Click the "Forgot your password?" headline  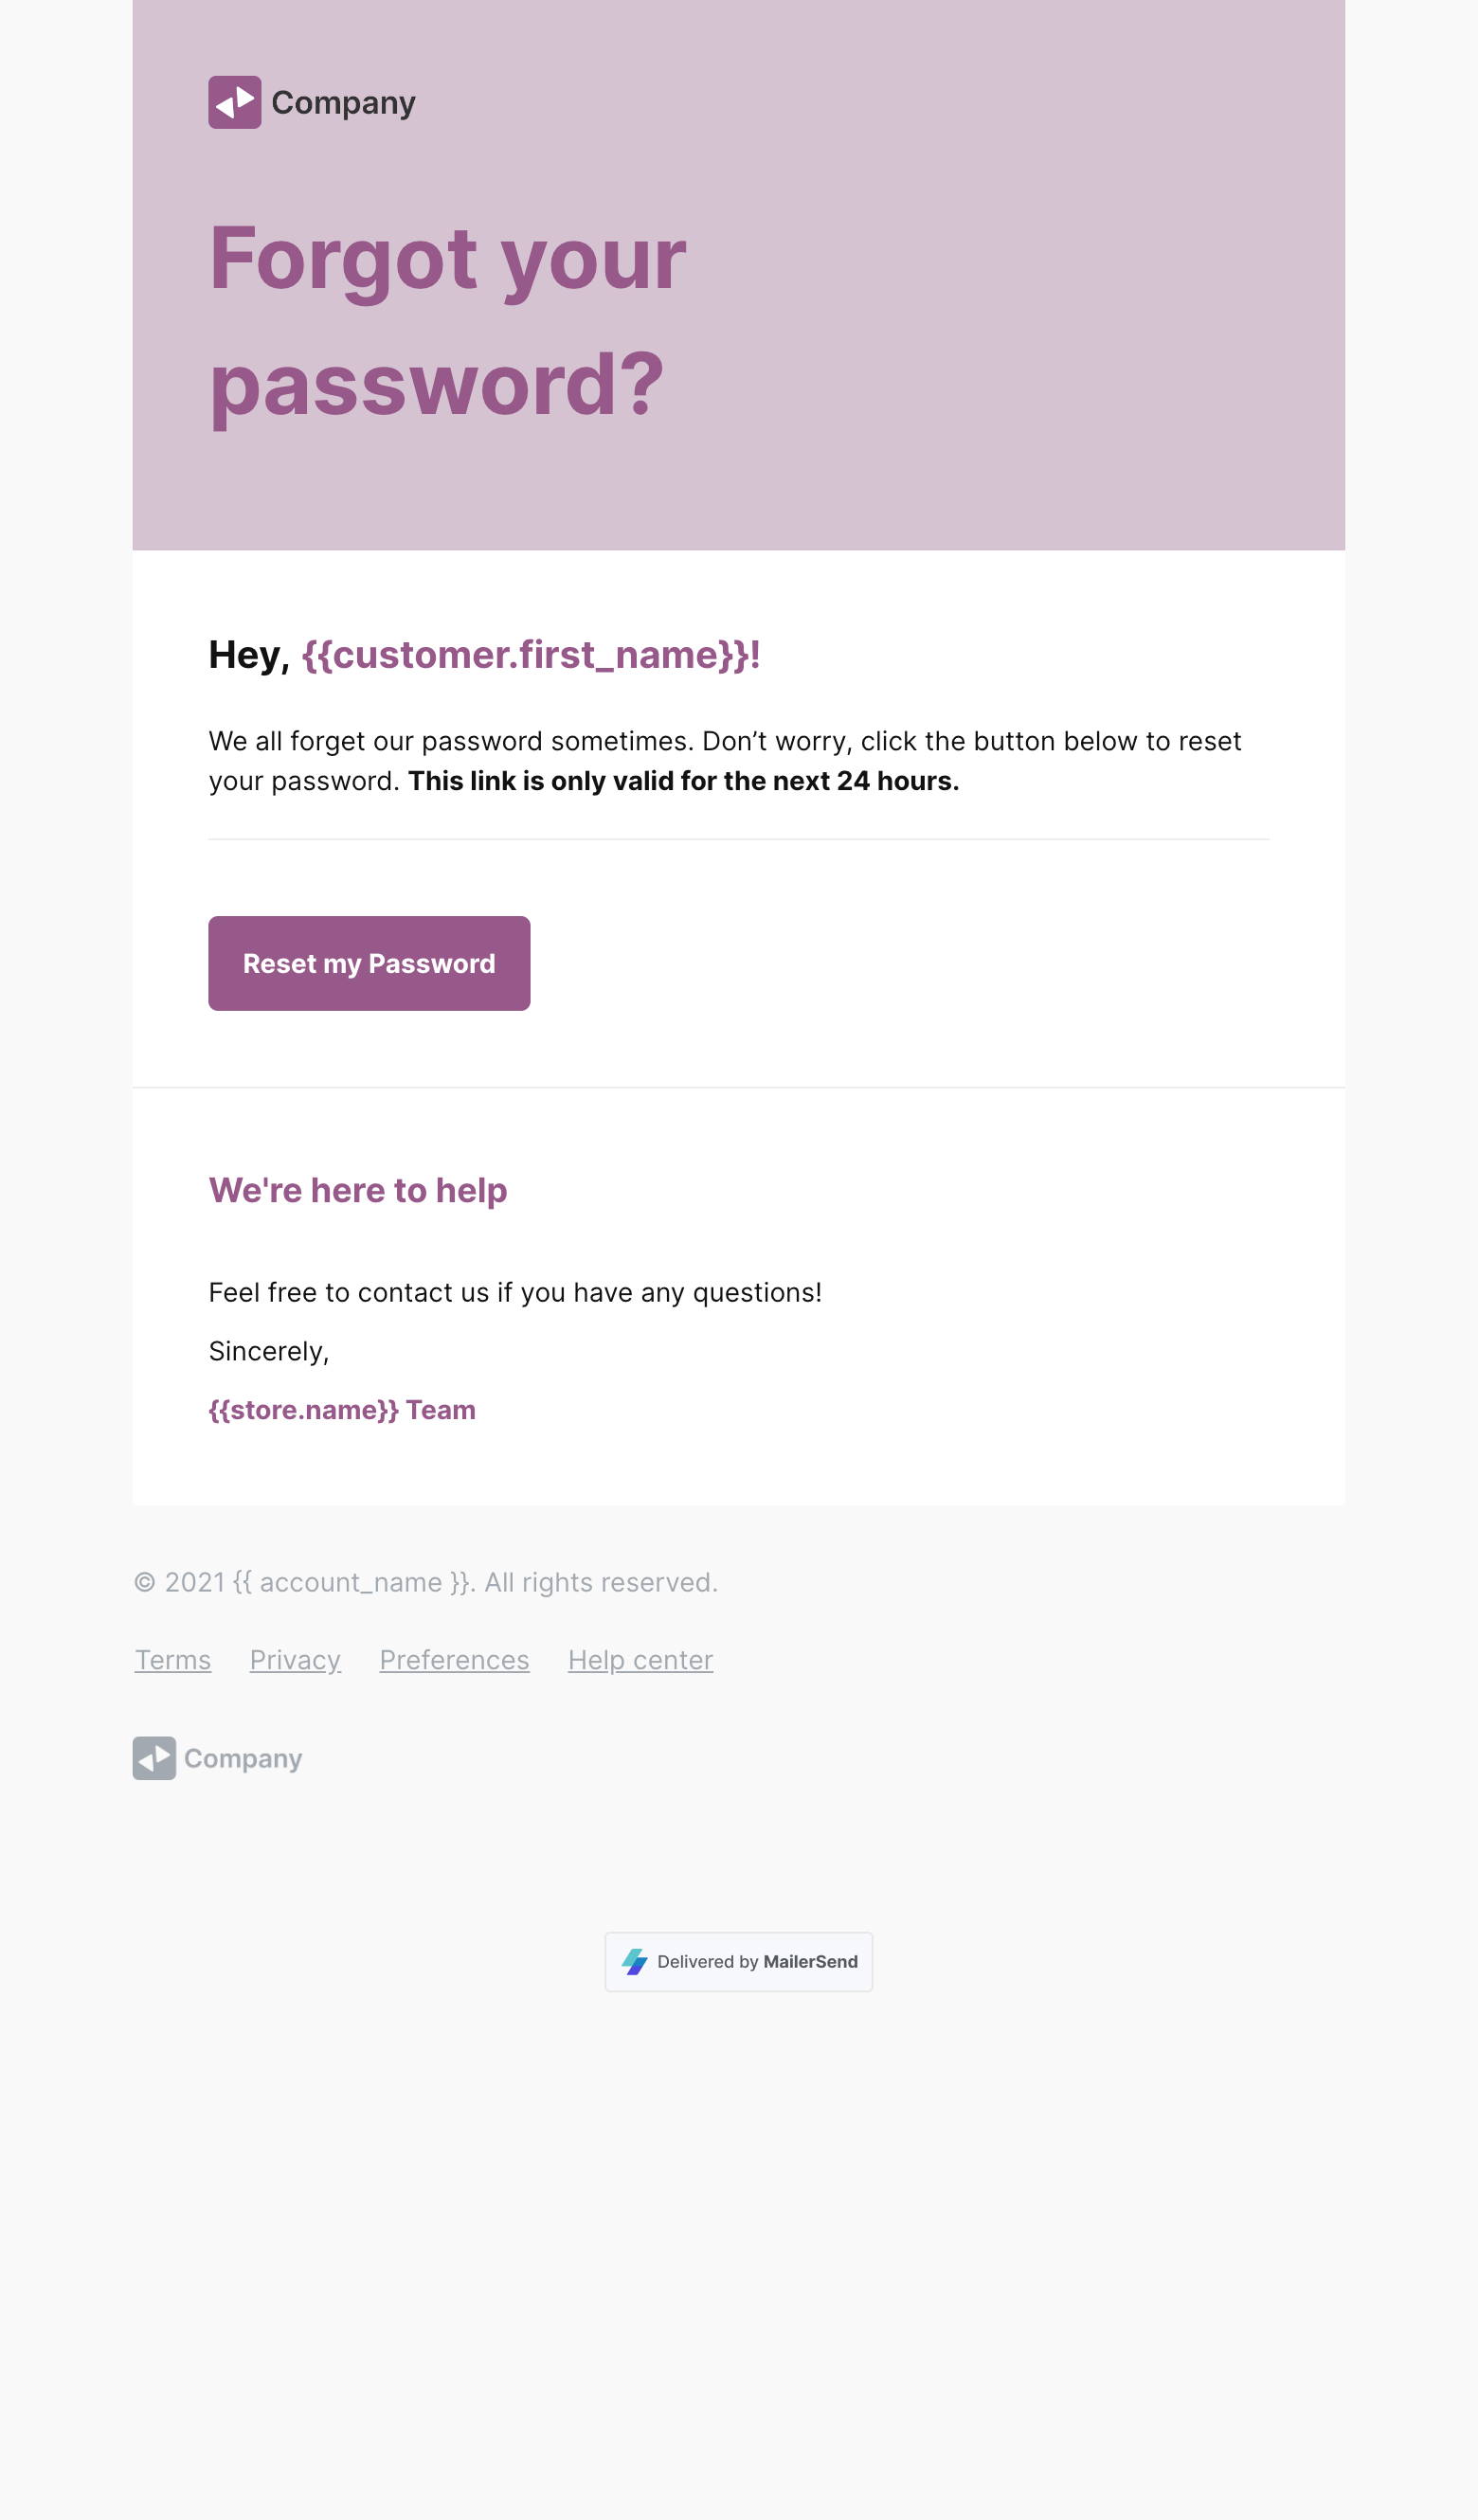pos(447,320)
